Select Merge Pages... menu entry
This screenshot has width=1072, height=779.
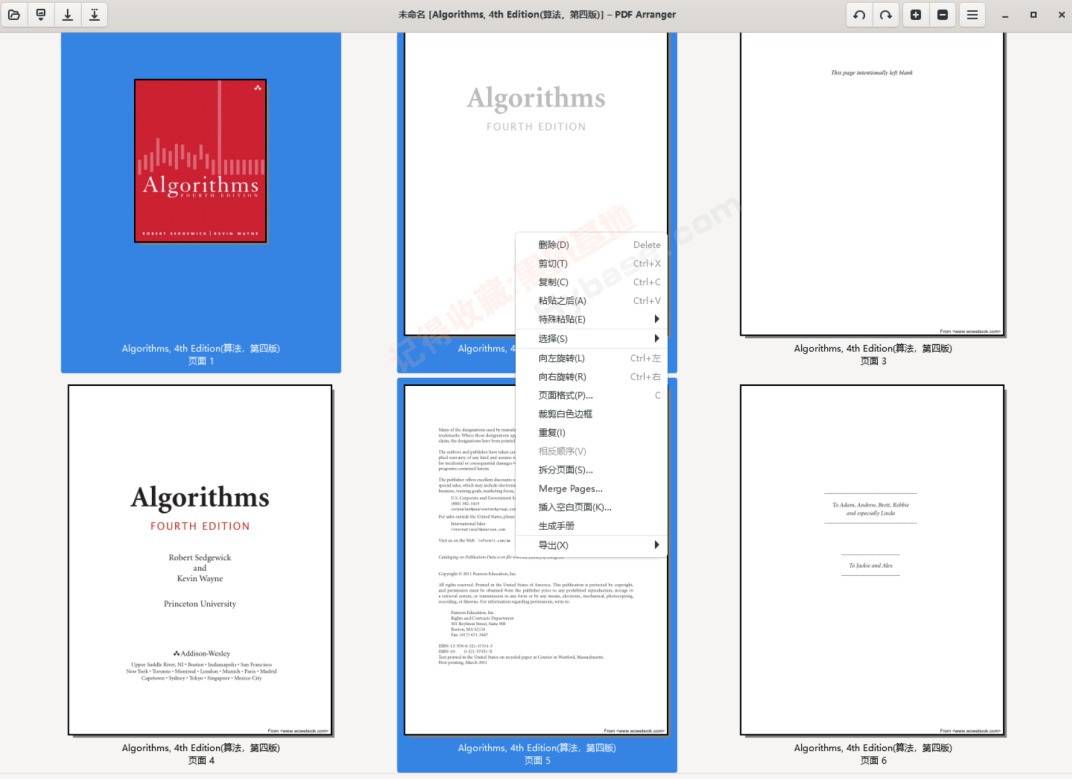pyautogui.click(x=591, y=488)
